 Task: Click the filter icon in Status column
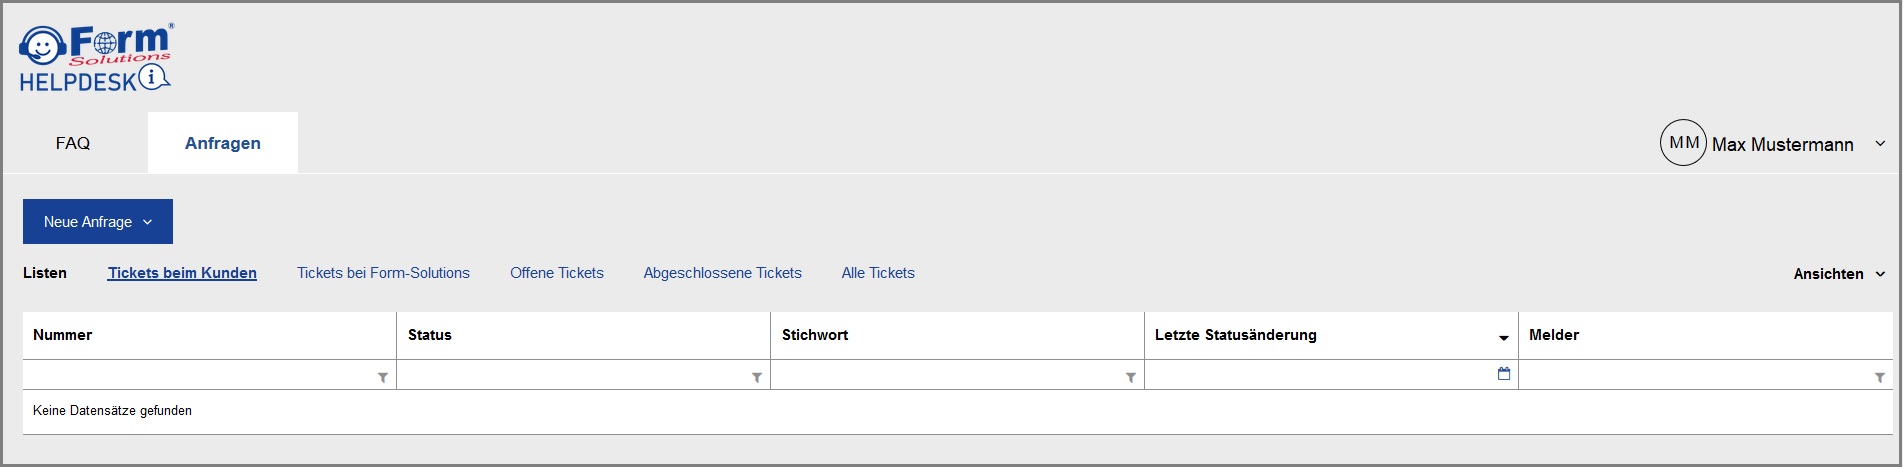757,377
